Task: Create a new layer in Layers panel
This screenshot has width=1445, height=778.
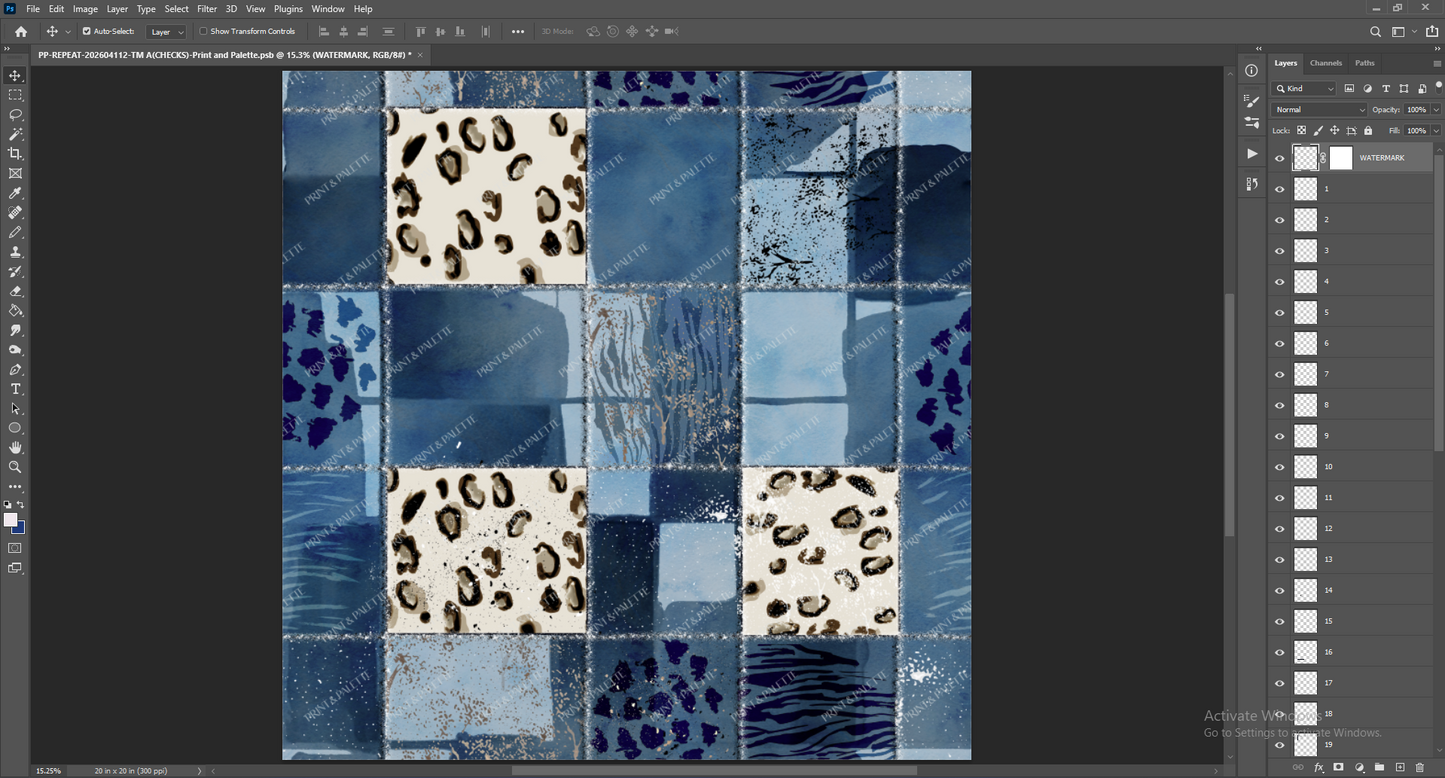Action: click(1400, 767)
